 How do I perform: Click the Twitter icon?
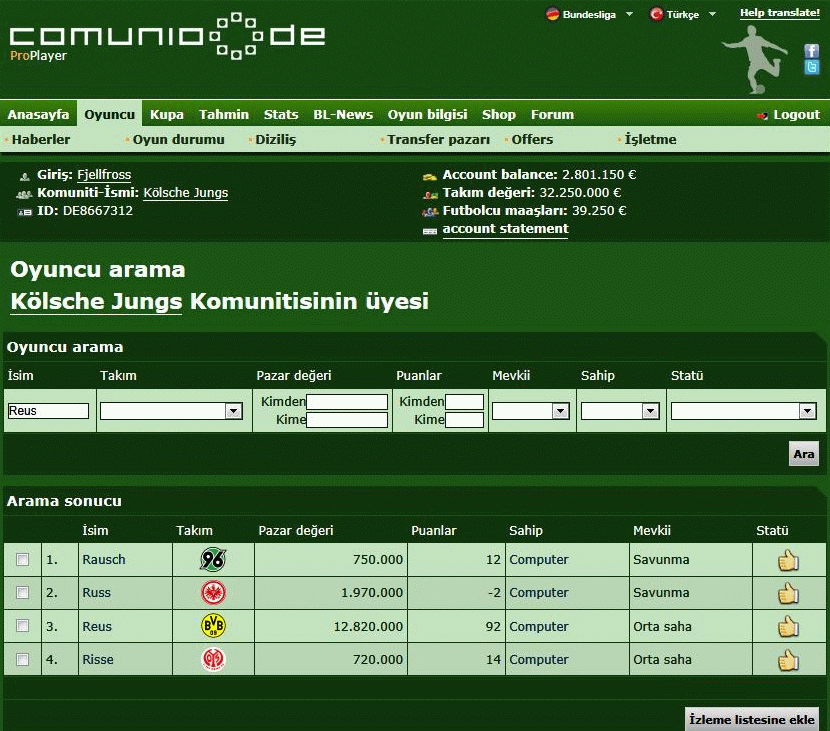812,68
